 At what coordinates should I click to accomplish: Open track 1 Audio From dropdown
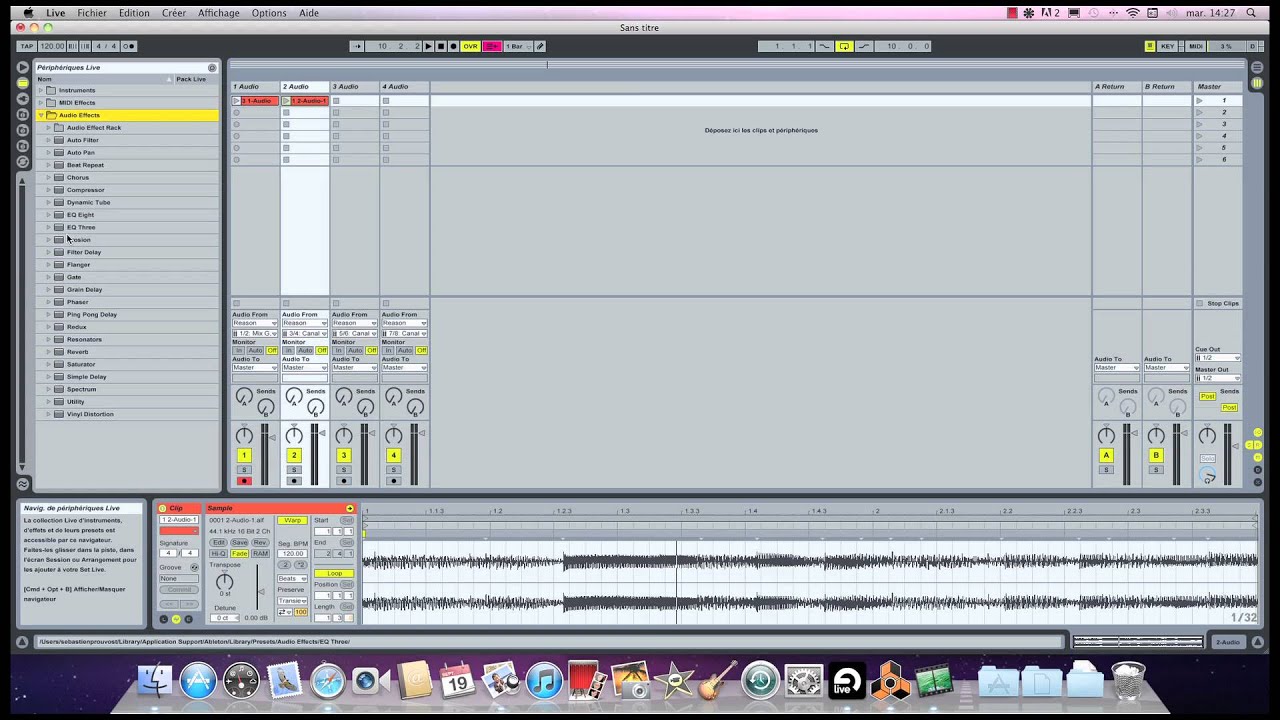pyautogui.click(x=255, y=323)
